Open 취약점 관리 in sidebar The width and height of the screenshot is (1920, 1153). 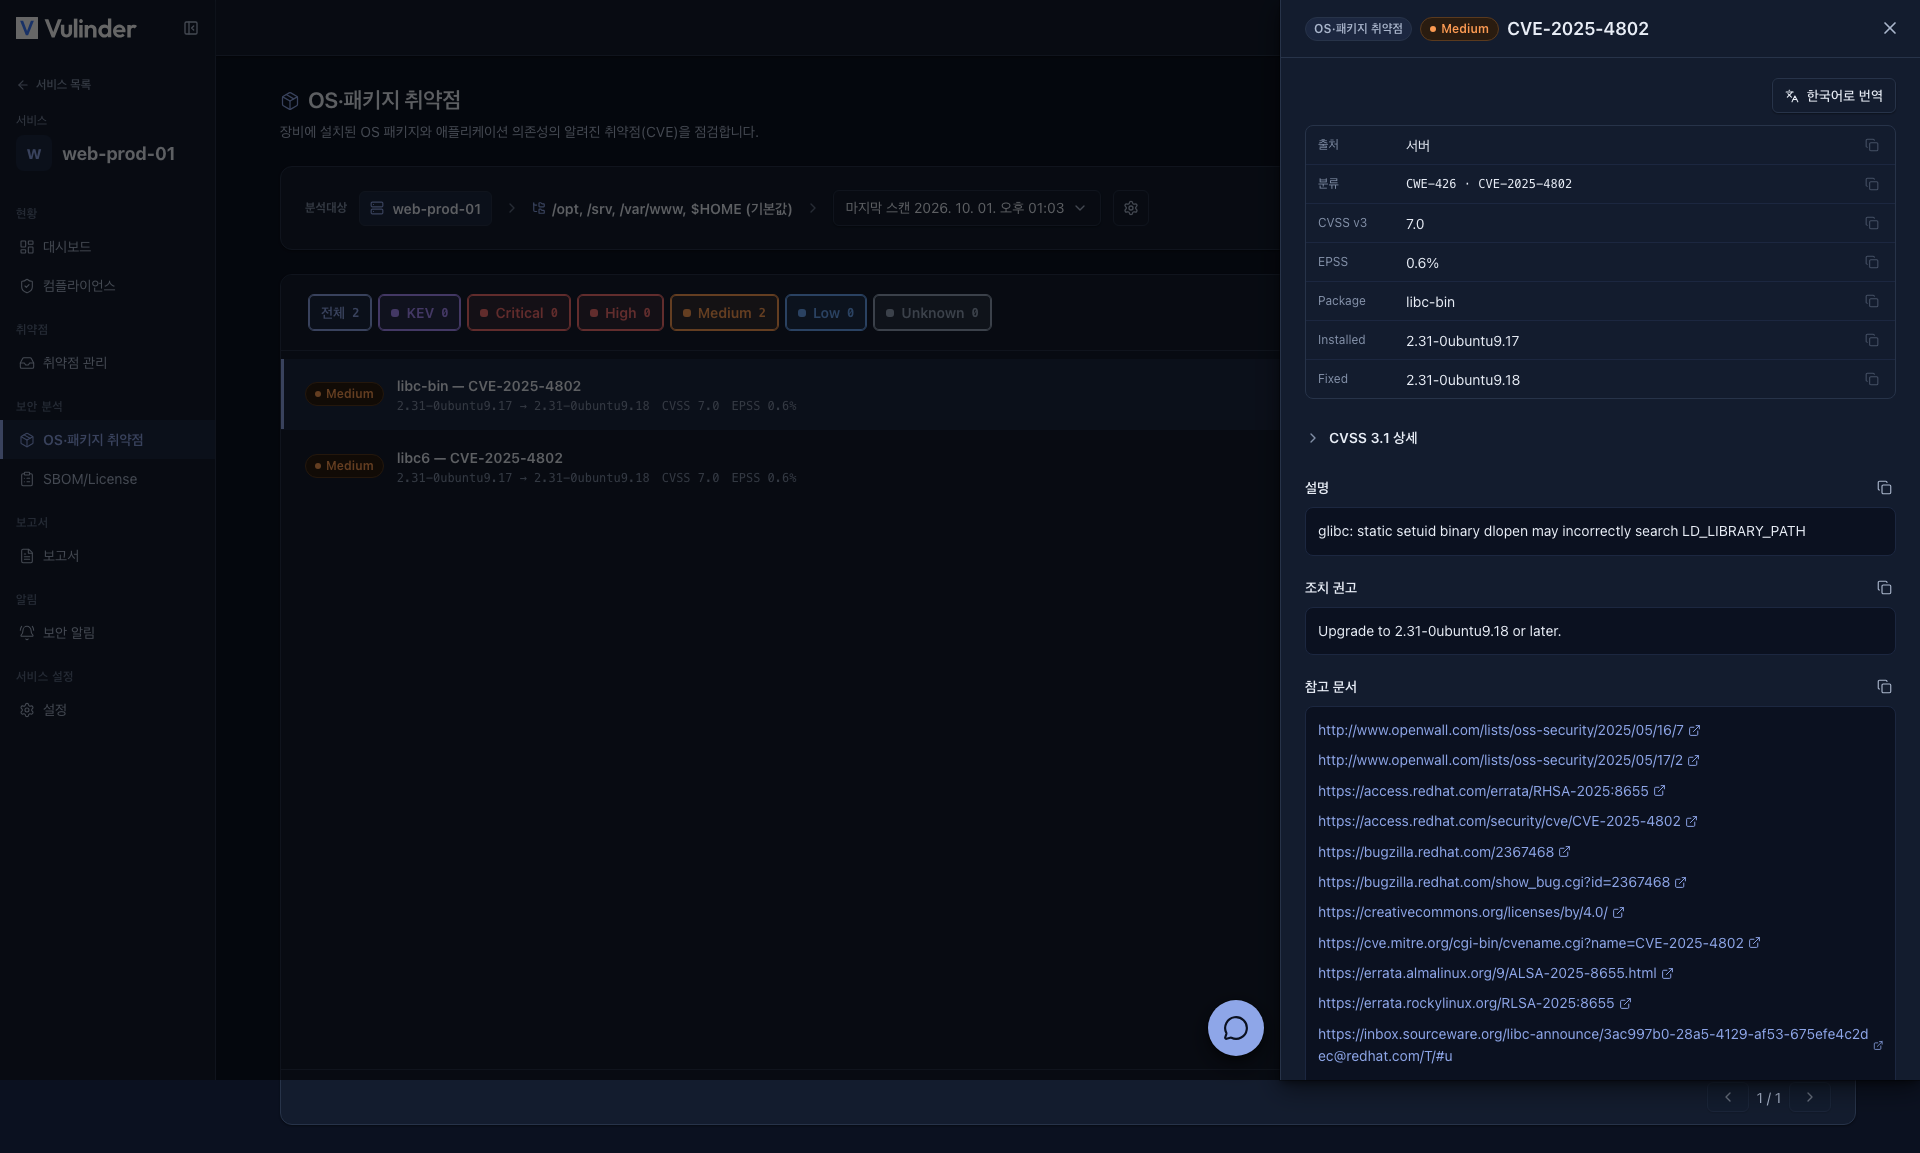[x=107, y=363]
